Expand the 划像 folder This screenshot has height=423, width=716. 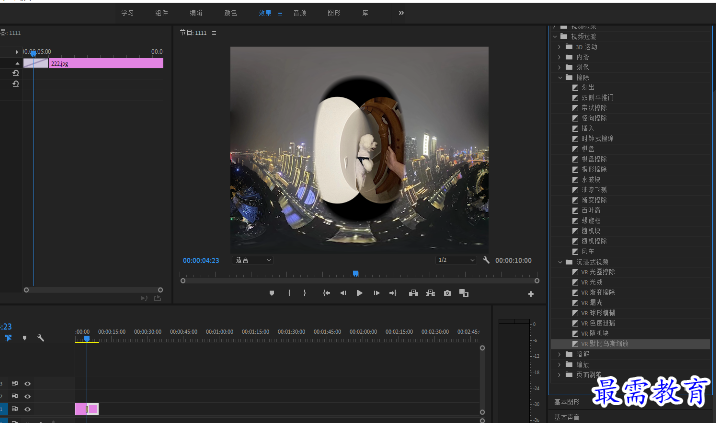(559, 67)
